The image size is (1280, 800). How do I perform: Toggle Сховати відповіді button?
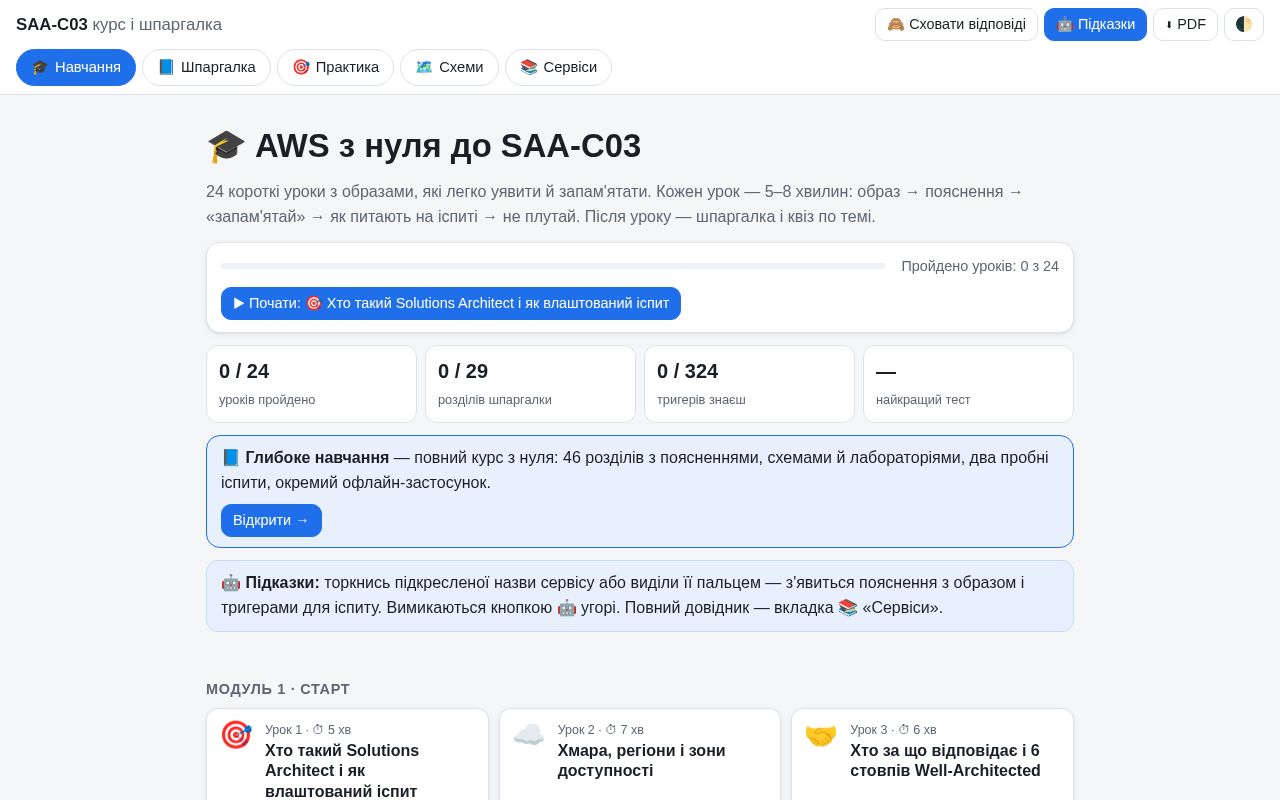(956, 24)
